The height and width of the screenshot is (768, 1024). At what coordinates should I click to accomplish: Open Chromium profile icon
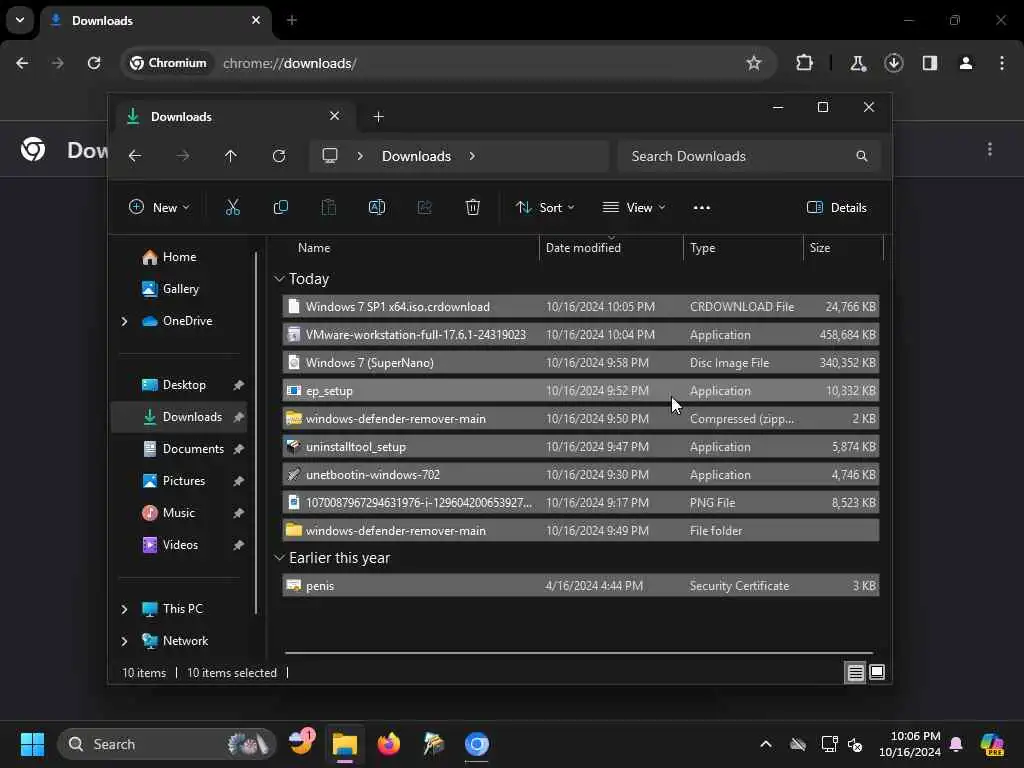[966, 63]
